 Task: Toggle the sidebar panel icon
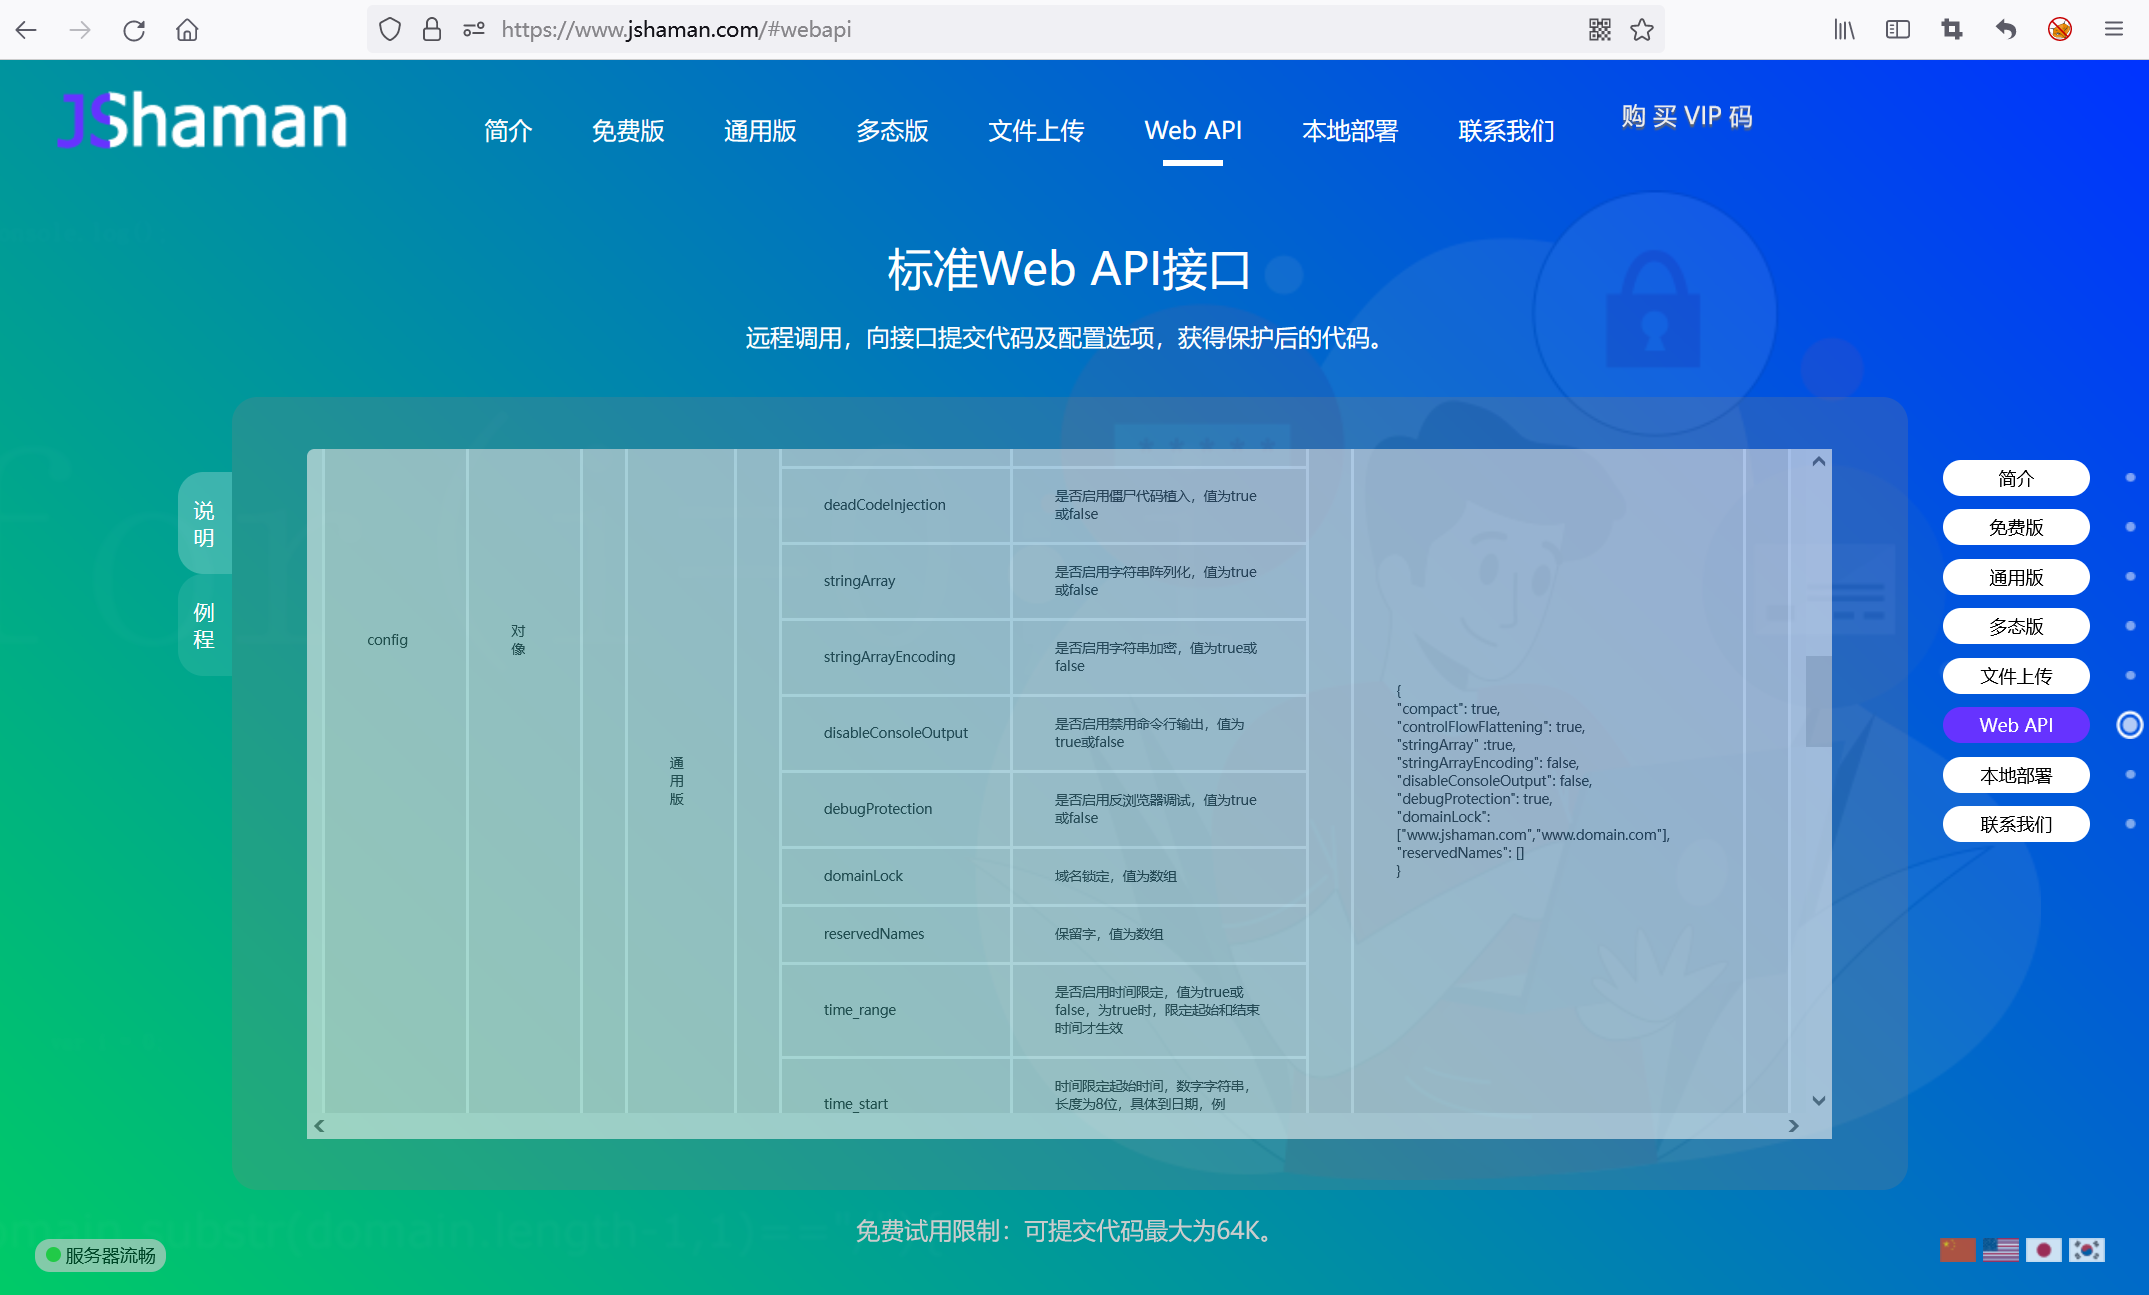(x=1896, y=30)
